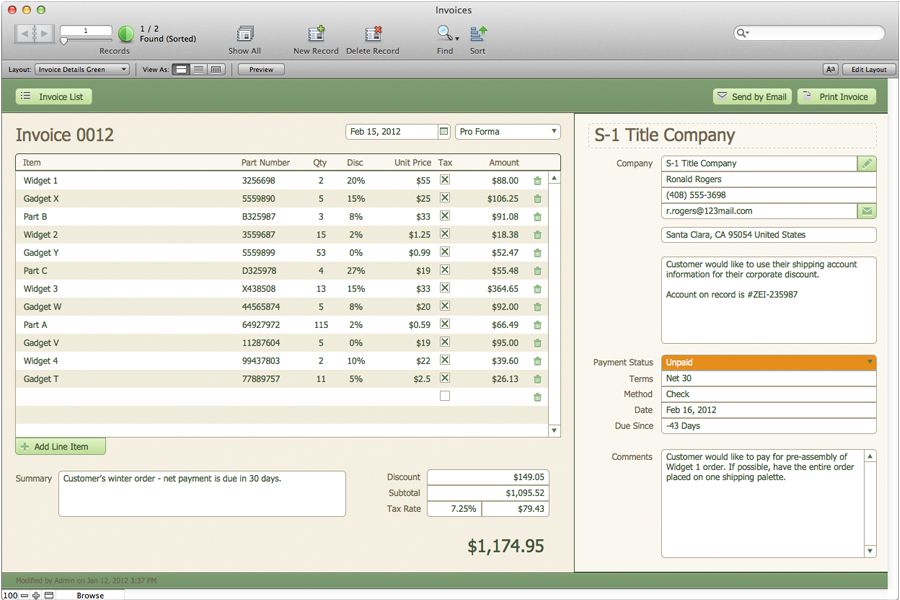Click the New Record icon
900x600 pixels.
click(316, 35)
